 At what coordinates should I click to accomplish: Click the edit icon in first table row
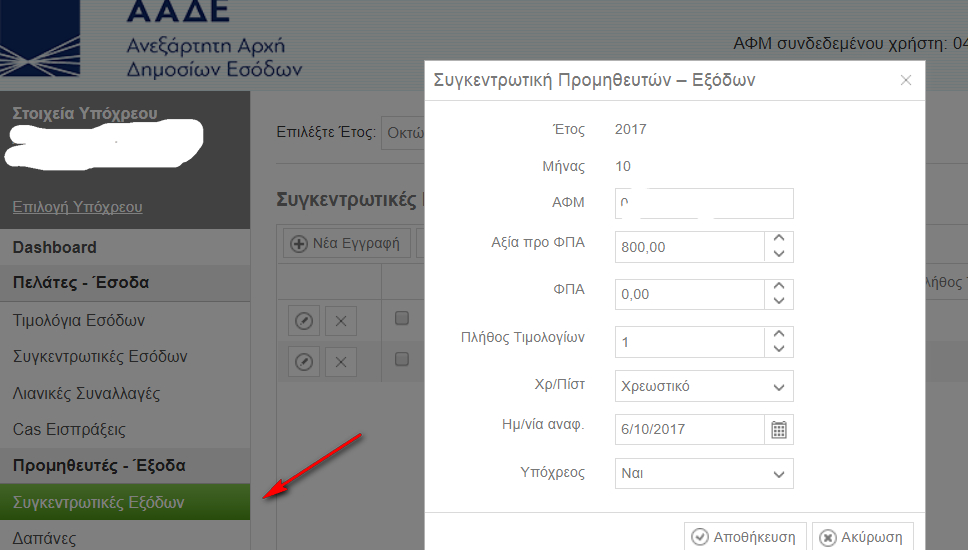pyautogui.click(x=304, y=321)
